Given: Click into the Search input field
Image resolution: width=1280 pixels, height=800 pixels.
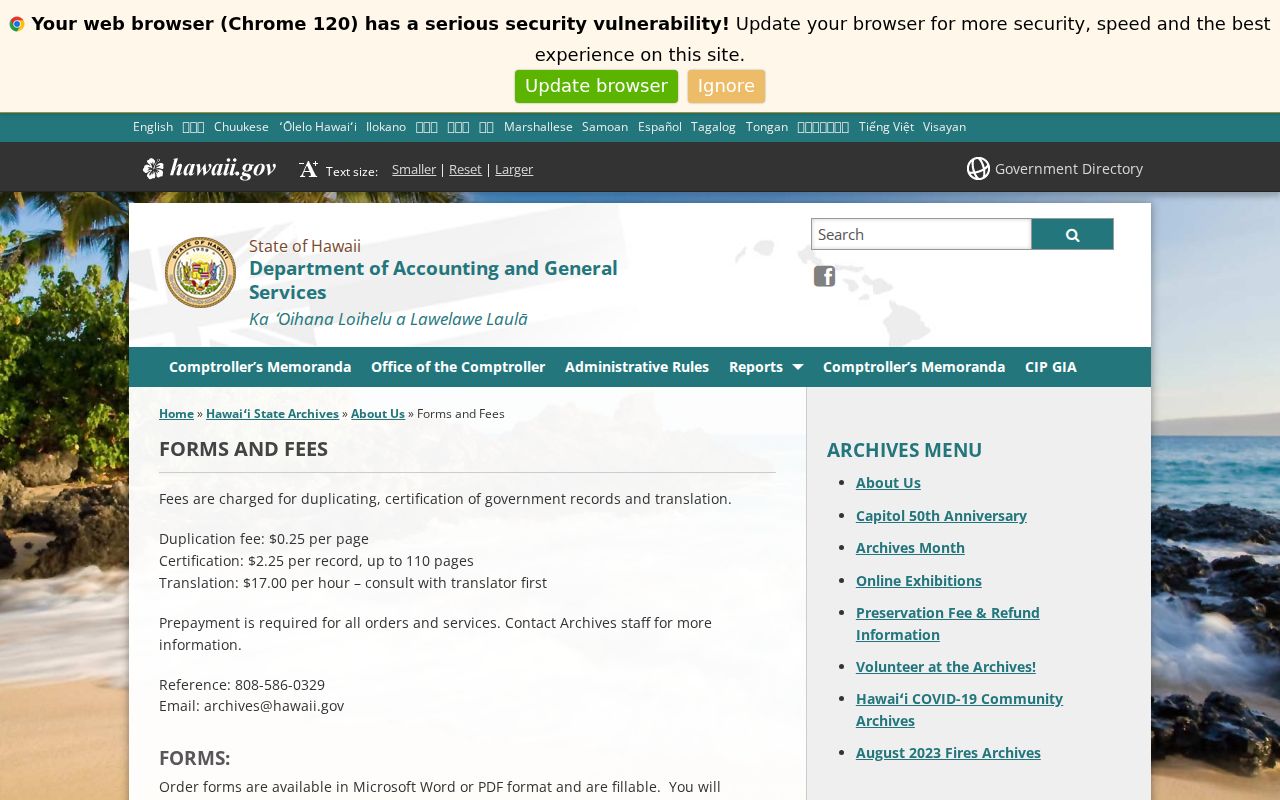Looking at the screenshot, I should 921,234.
